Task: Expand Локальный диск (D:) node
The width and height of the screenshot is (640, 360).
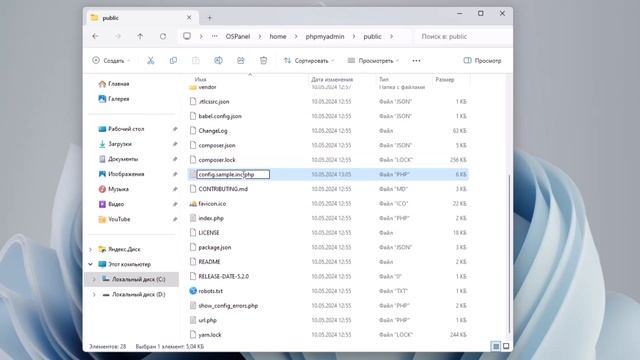Action: point(94,294)
